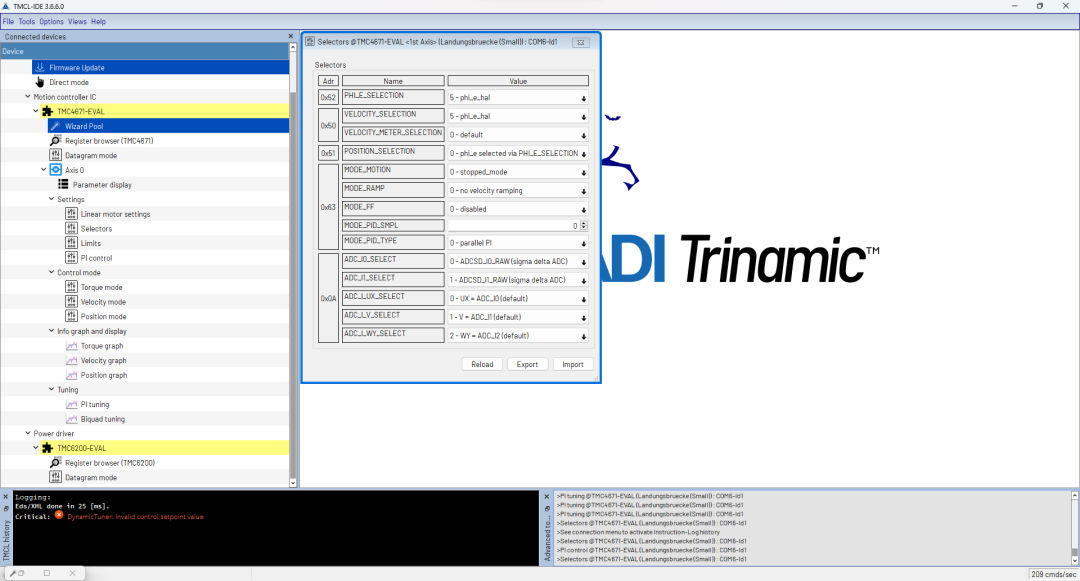
Task: Close the Connected devices panel
Action: (x=290, y=36)
